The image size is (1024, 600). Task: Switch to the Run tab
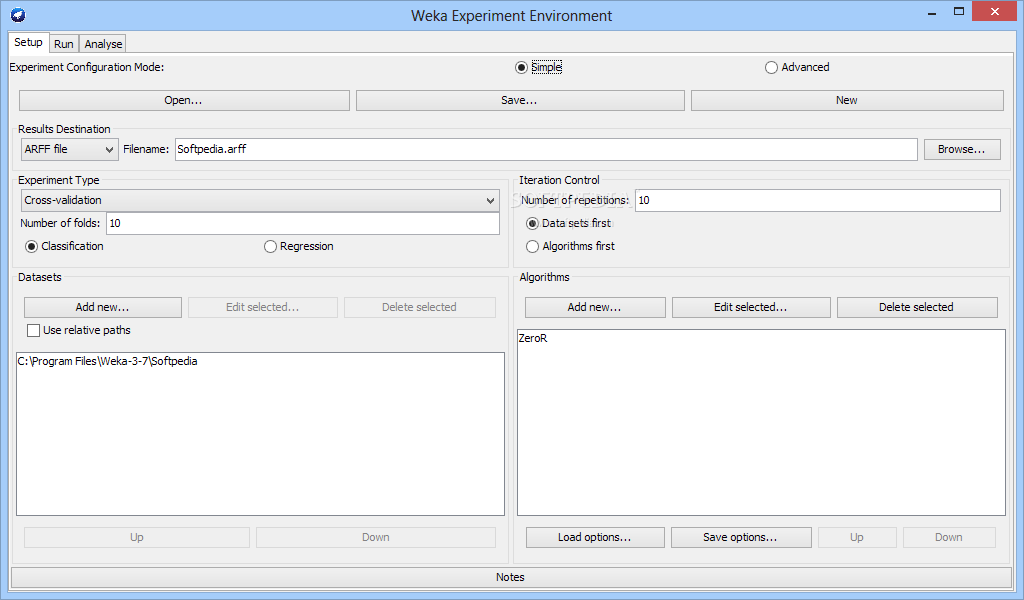(63, 44)
